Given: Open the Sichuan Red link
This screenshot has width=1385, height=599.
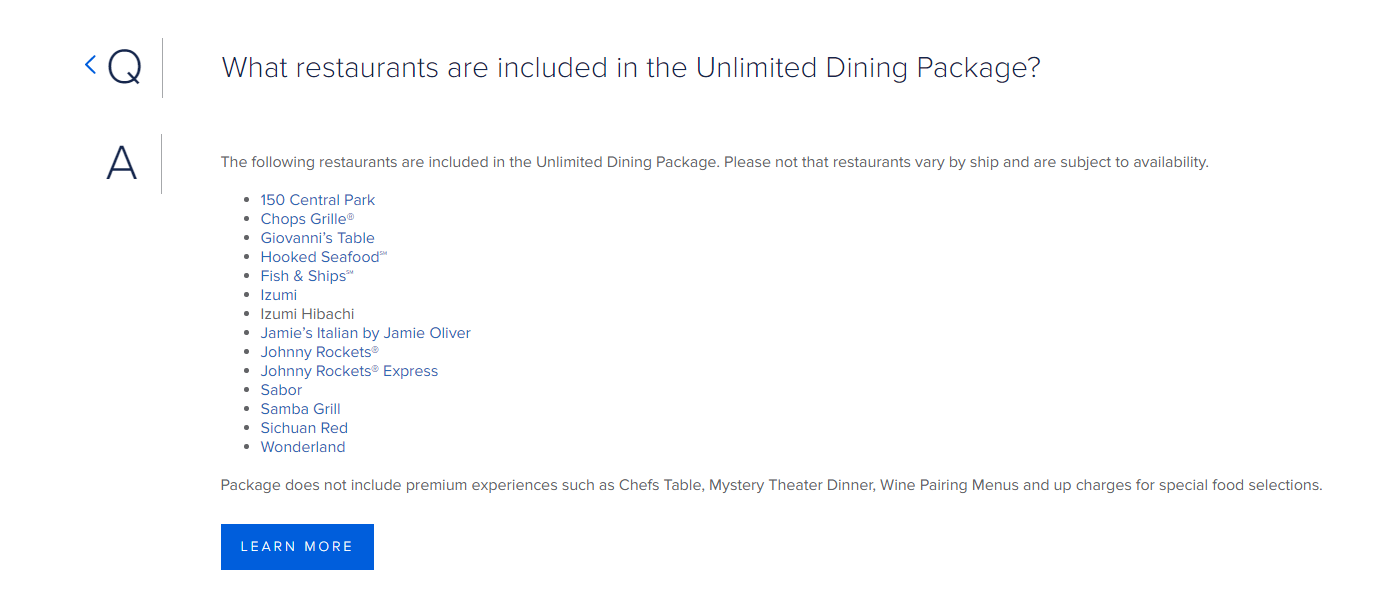Looking at the screenshot, I should point(304,428).
